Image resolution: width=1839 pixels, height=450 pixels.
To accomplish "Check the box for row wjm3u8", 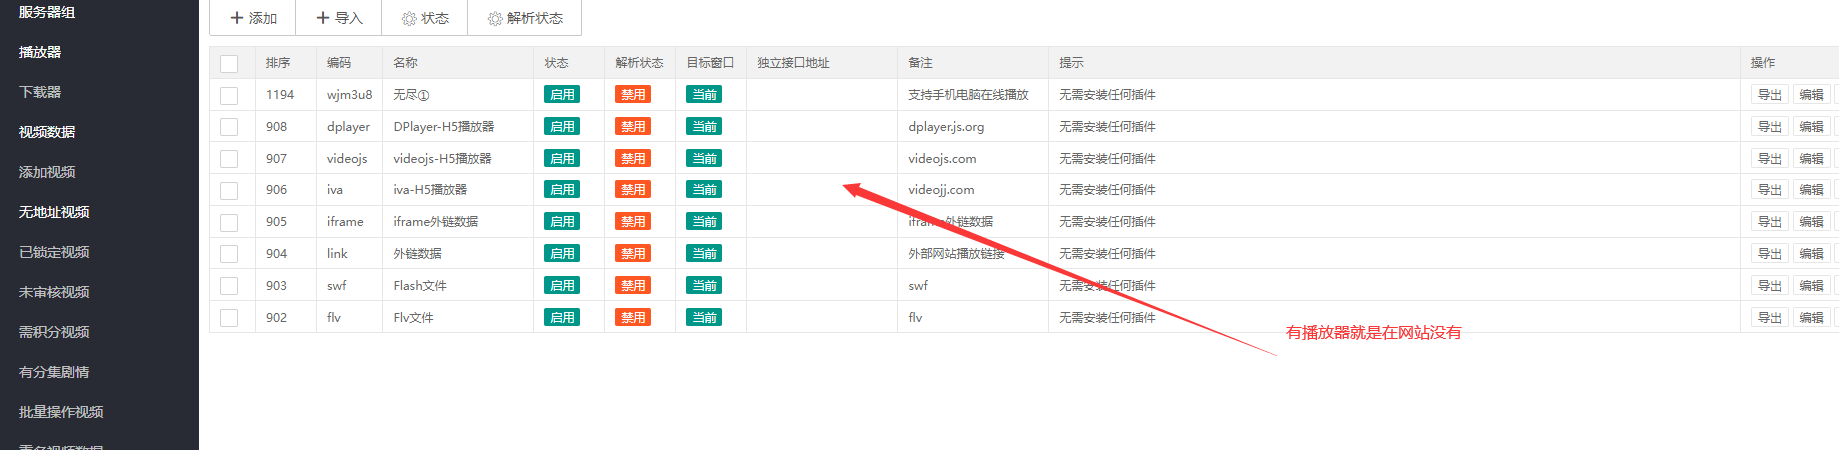I will pyautogui.click(x=229, y=95).
